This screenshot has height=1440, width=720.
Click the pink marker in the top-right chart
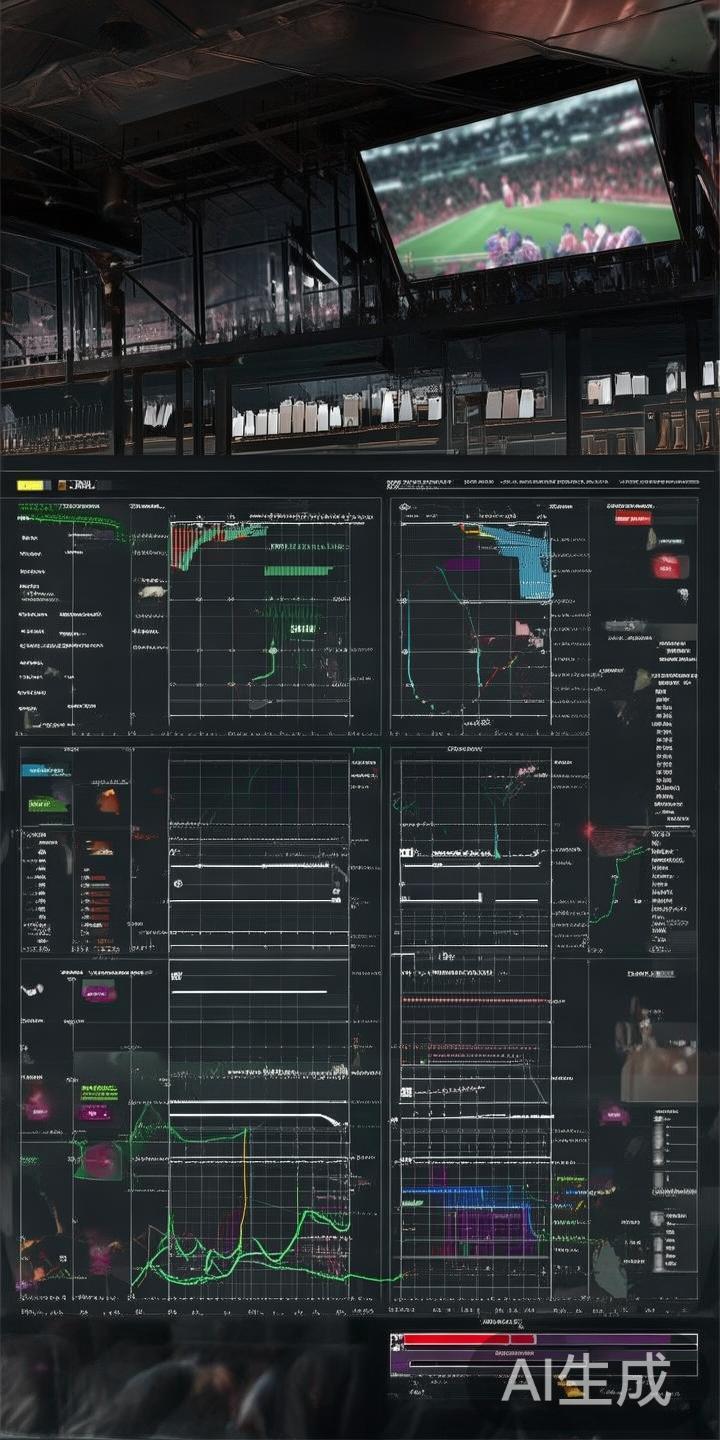523,628
